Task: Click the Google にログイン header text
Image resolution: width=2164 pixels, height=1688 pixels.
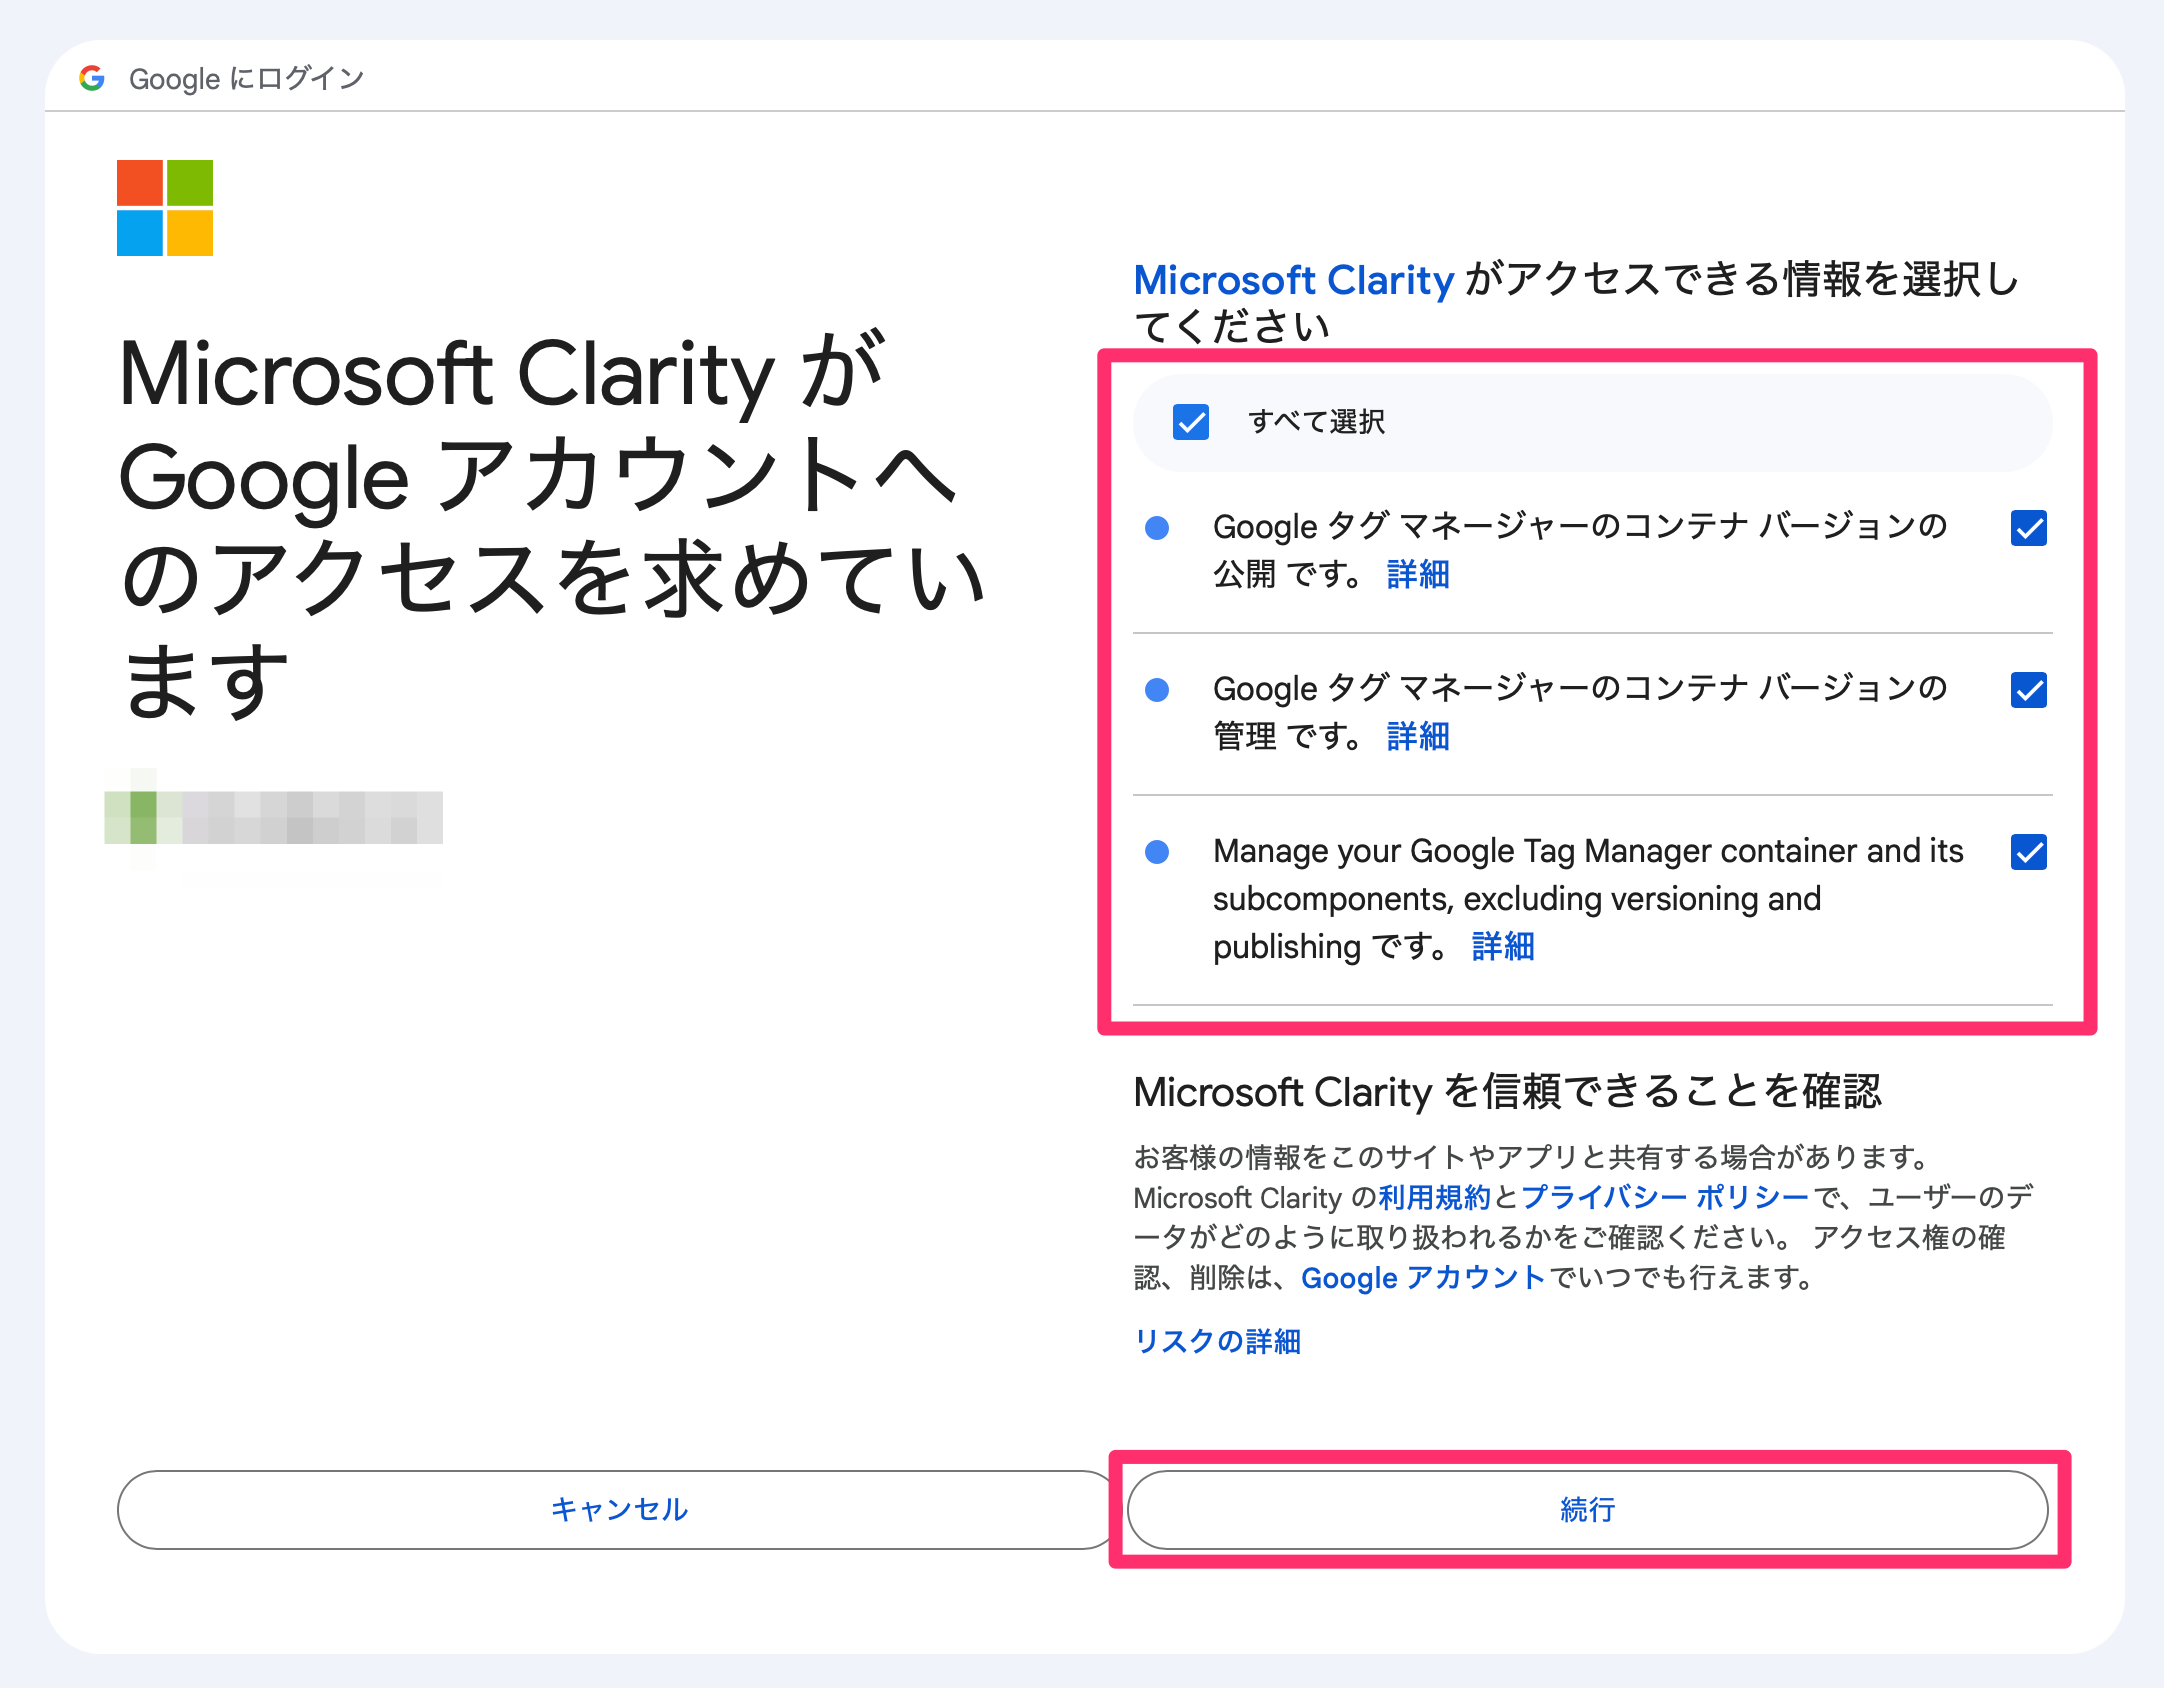Action: (247, 79)
